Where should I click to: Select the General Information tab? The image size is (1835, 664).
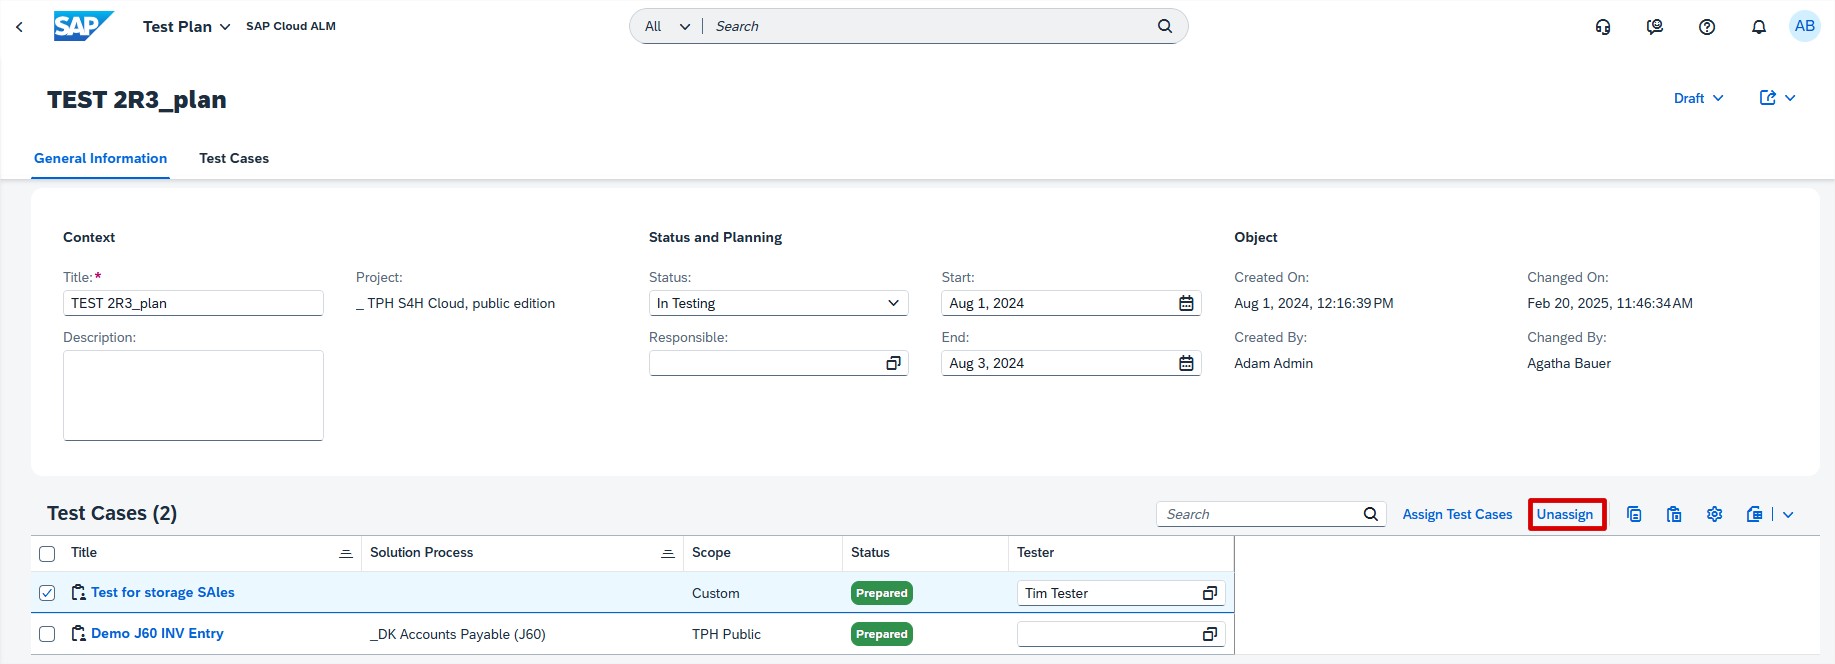coord(100,158)
